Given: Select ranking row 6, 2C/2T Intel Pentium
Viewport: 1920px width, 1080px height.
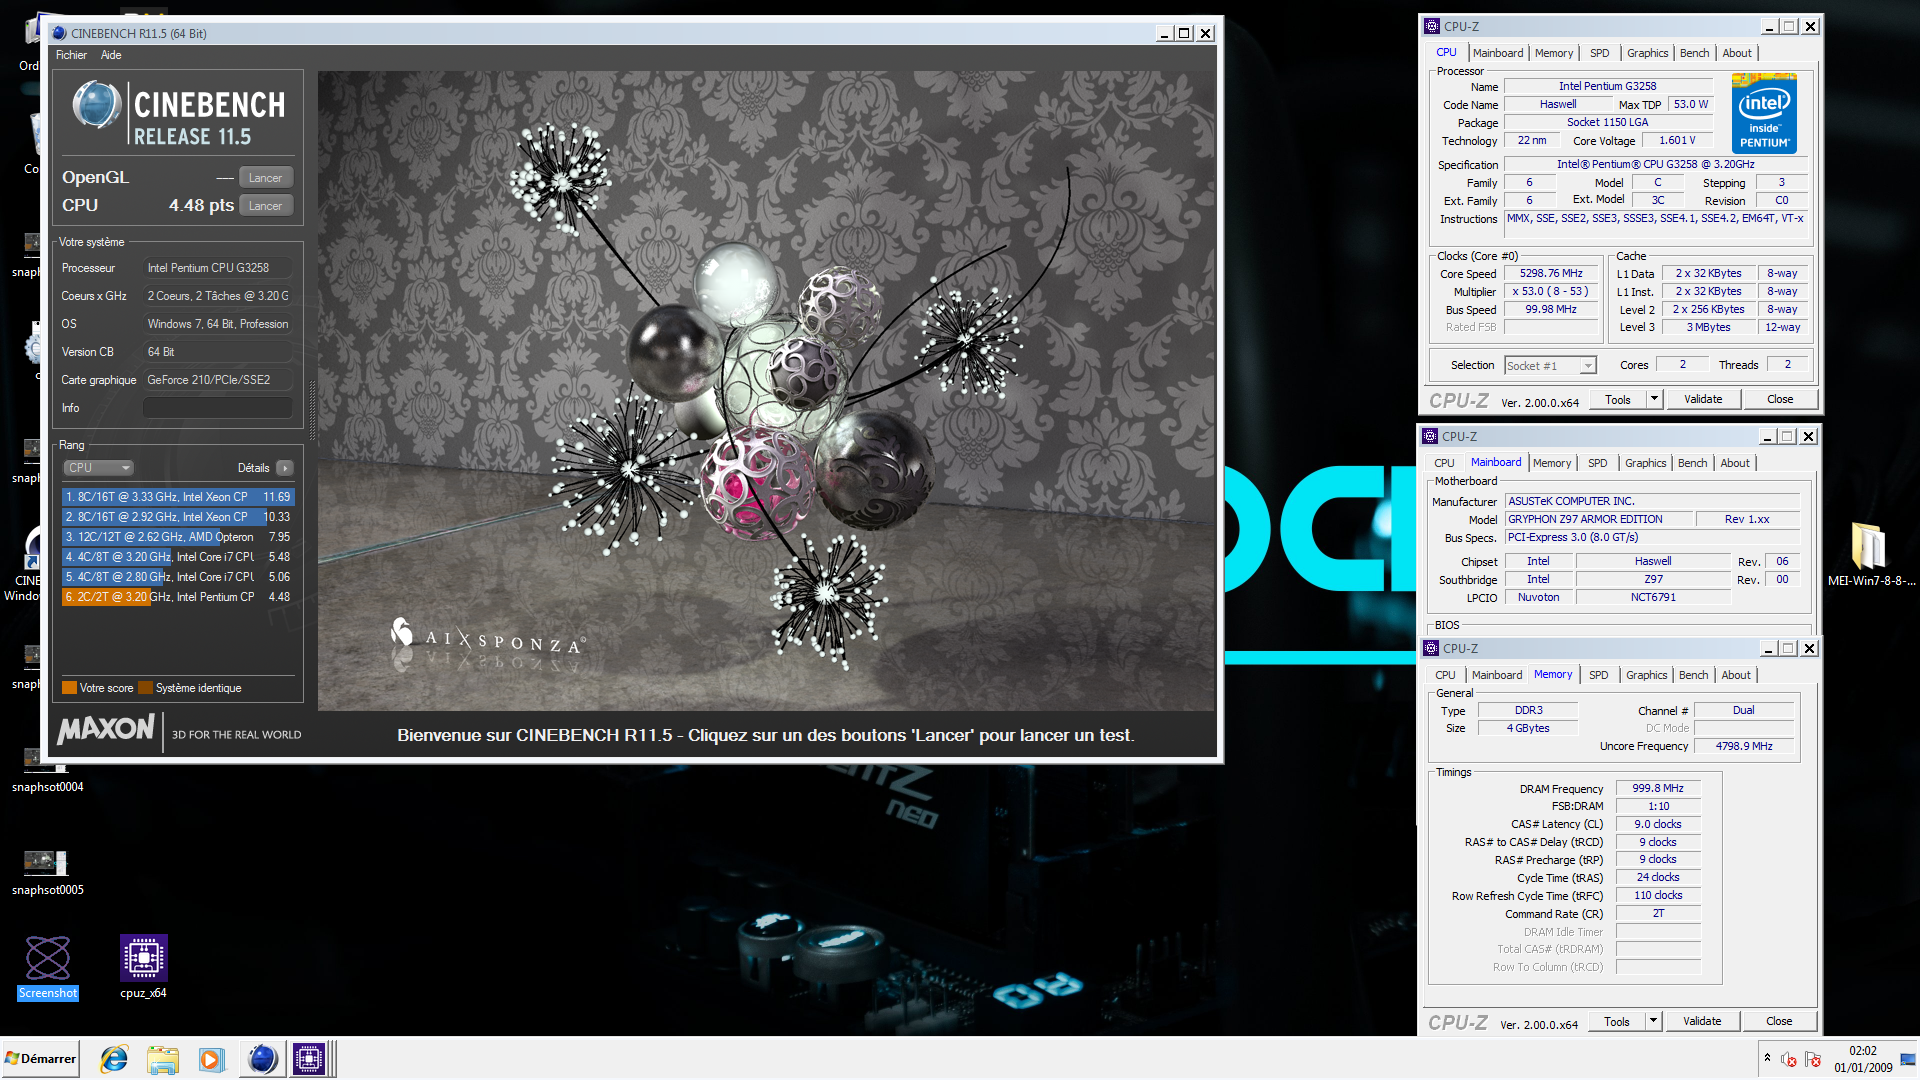Looking at the screenshot, I should [178, 597].
